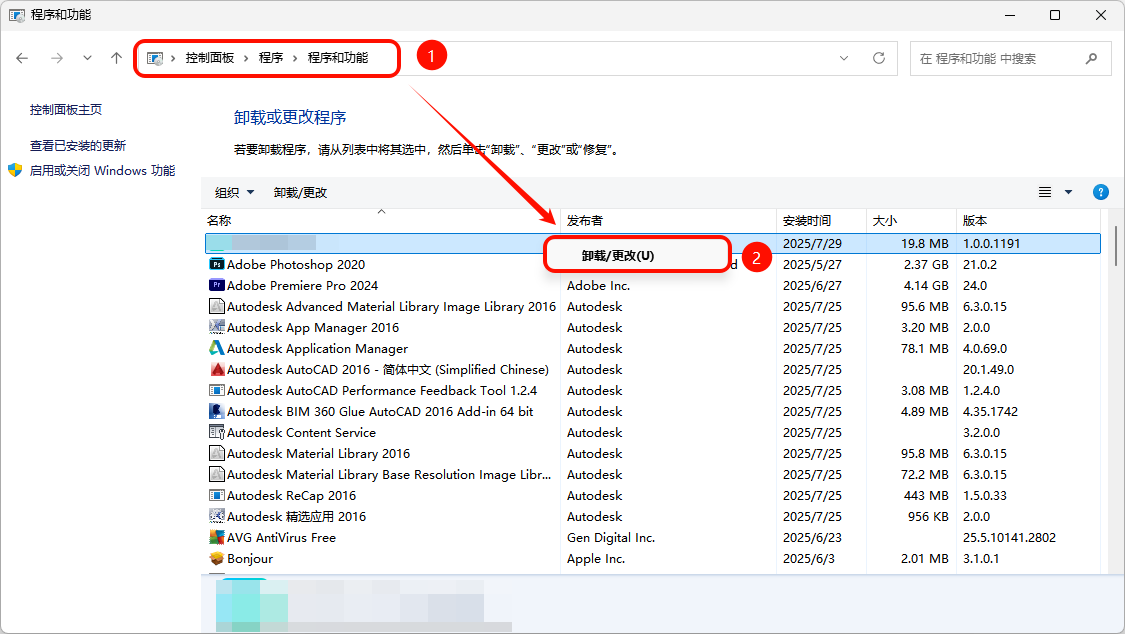
Task: Click the BIM 360 Glue add-in icon
Action: [217, 412]
